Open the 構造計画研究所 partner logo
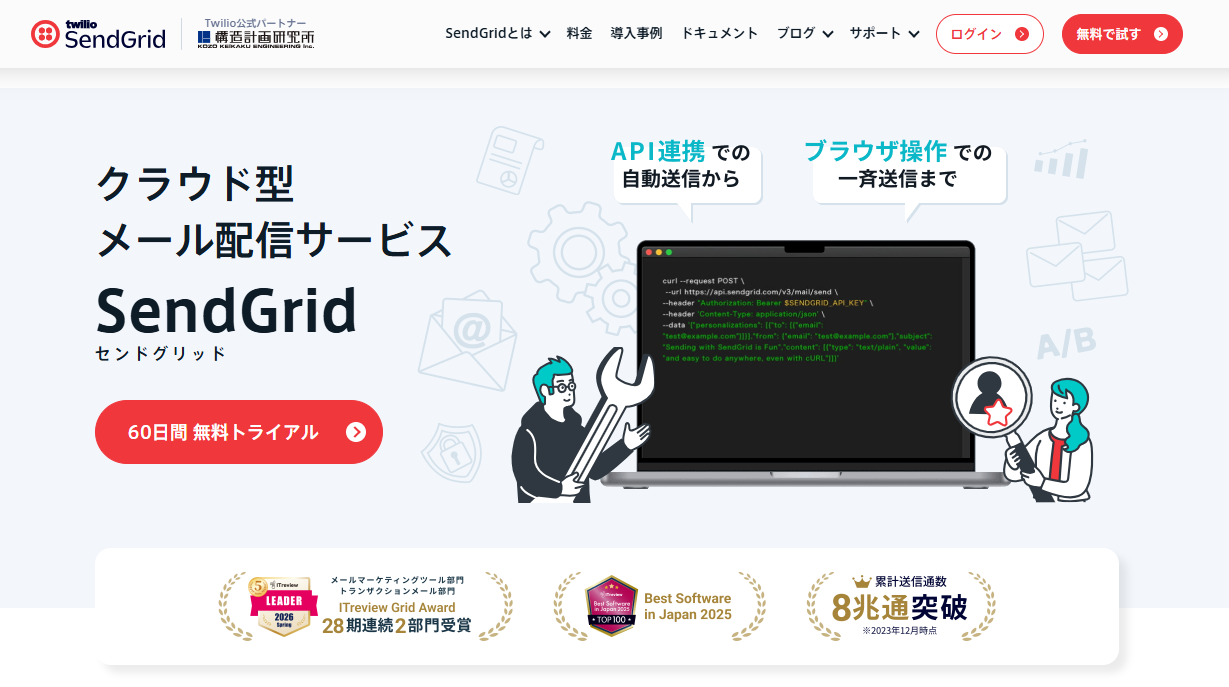This screenshot has height=687, width=1229. pyautogui.click(x=256, y=39)
